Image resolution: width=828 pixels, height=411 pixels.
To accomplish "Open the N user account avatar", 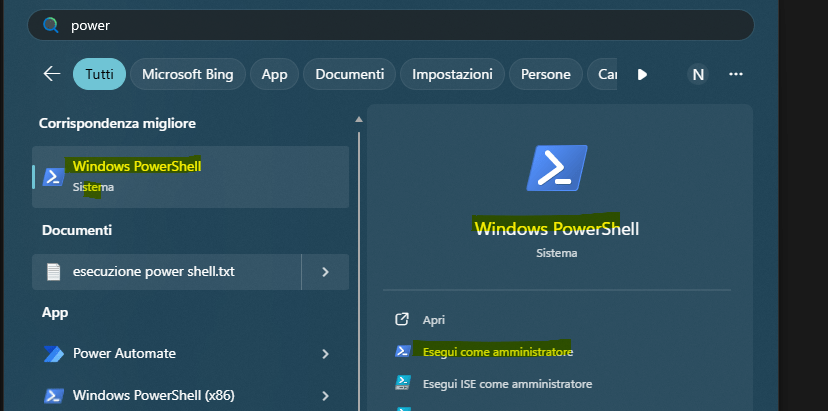I will (x=698, y=74).
